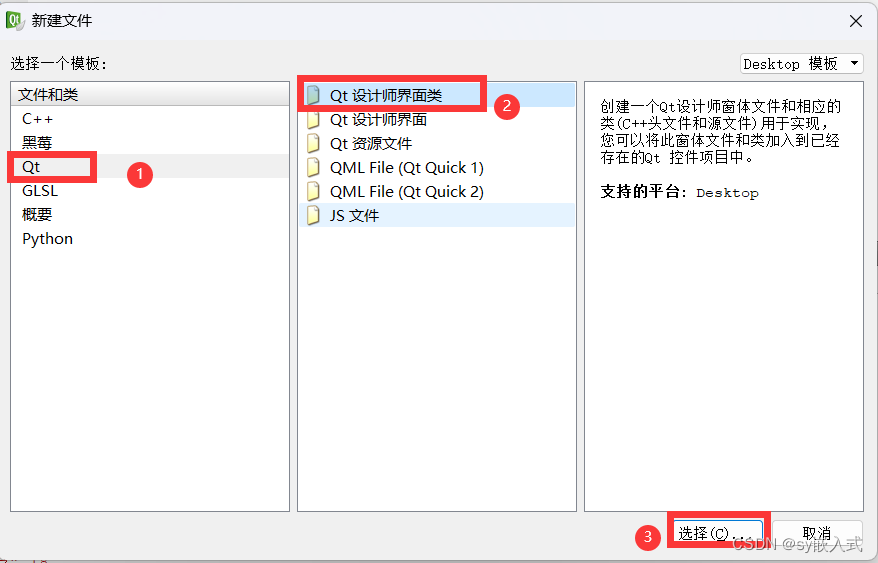Choose QML File (Qt Quick 2) template
Image resolution: width=878 pixels, height=563 pixels.
click(437, 192)
